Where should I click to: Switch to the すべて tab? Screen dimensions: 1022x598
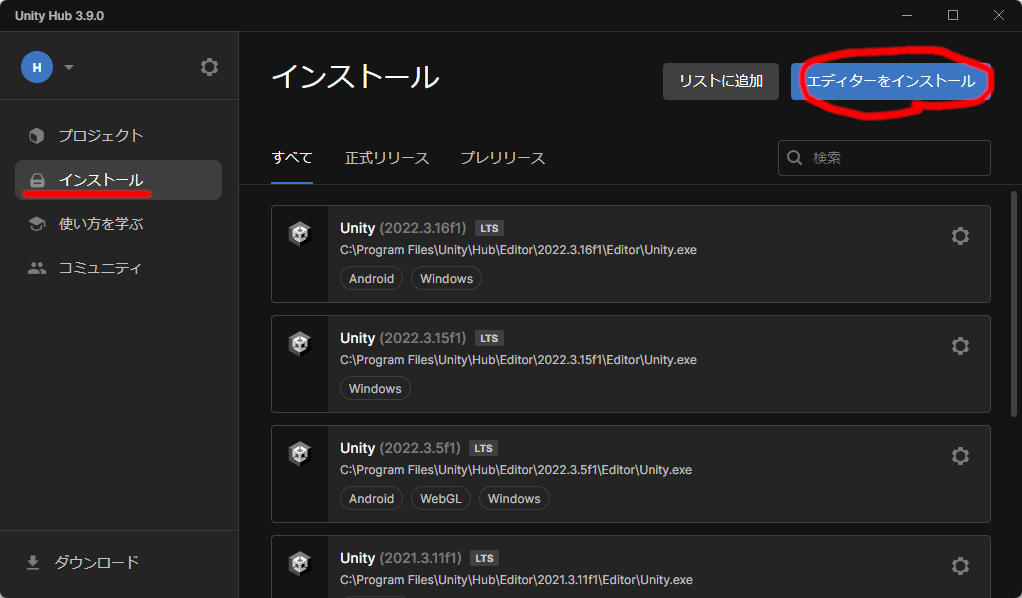point(292,158)
